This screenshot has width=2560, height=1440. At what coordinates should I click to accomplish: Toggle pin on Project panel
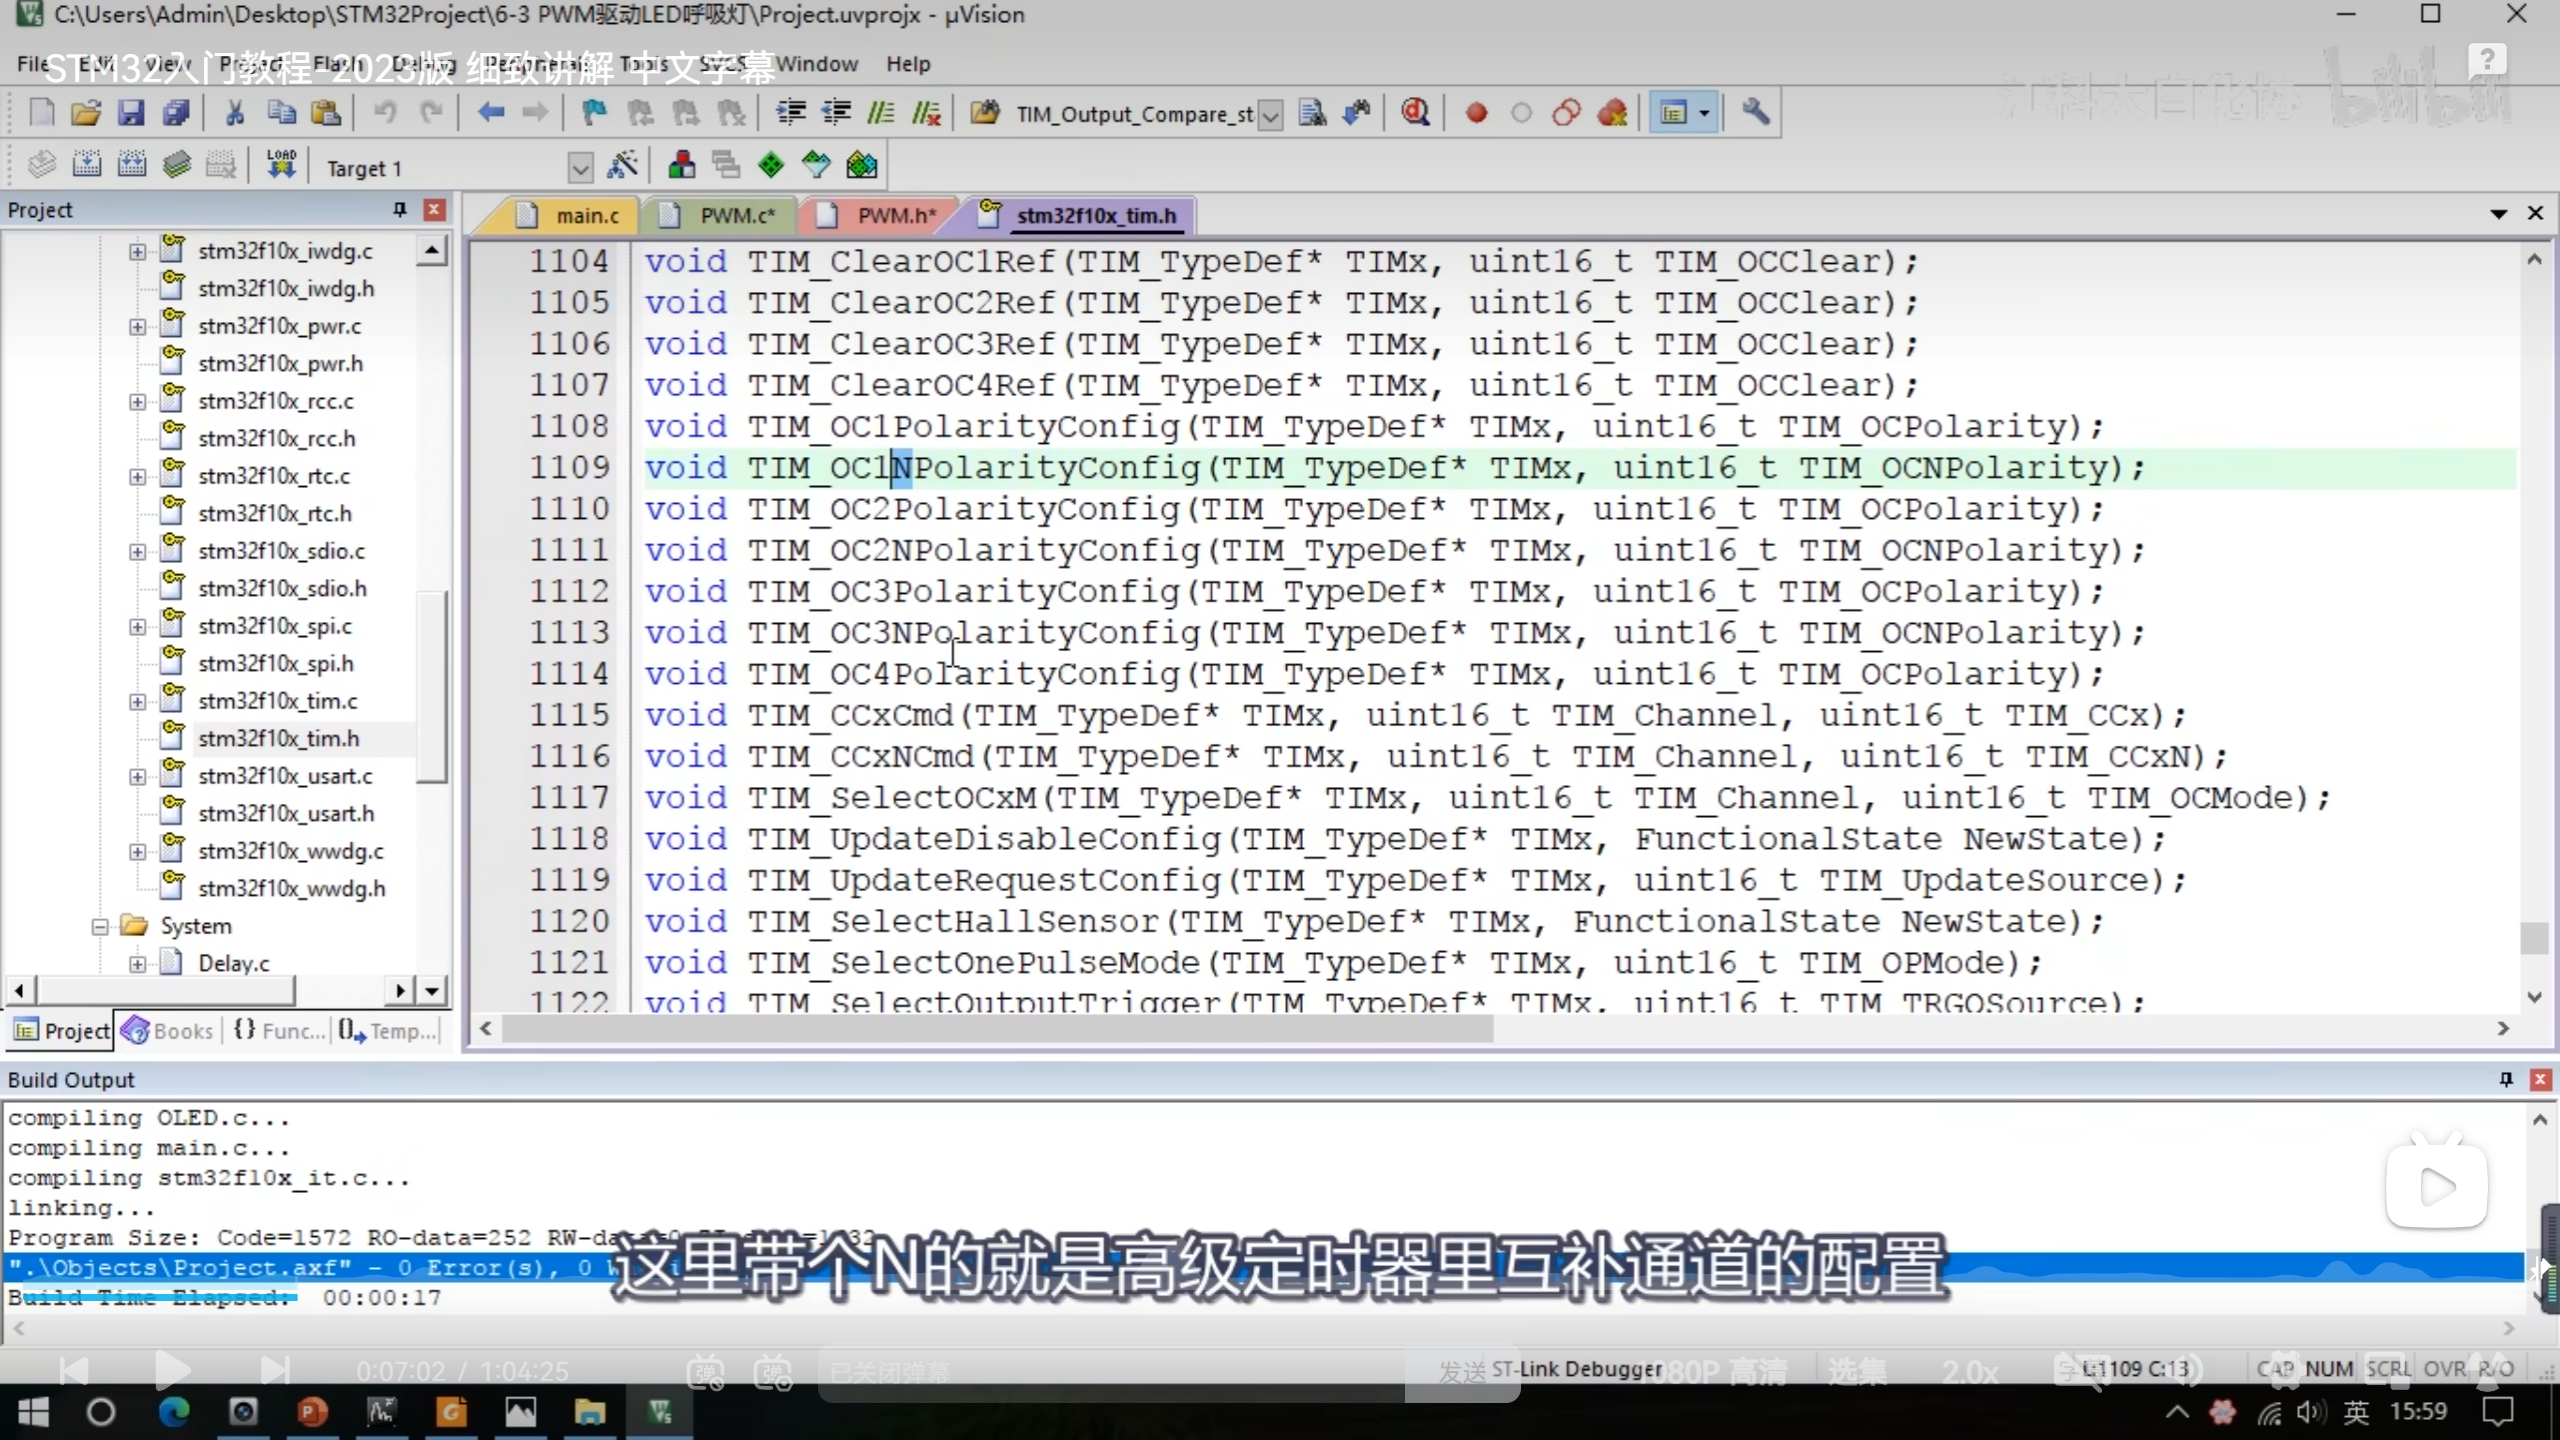pos(399,209)
